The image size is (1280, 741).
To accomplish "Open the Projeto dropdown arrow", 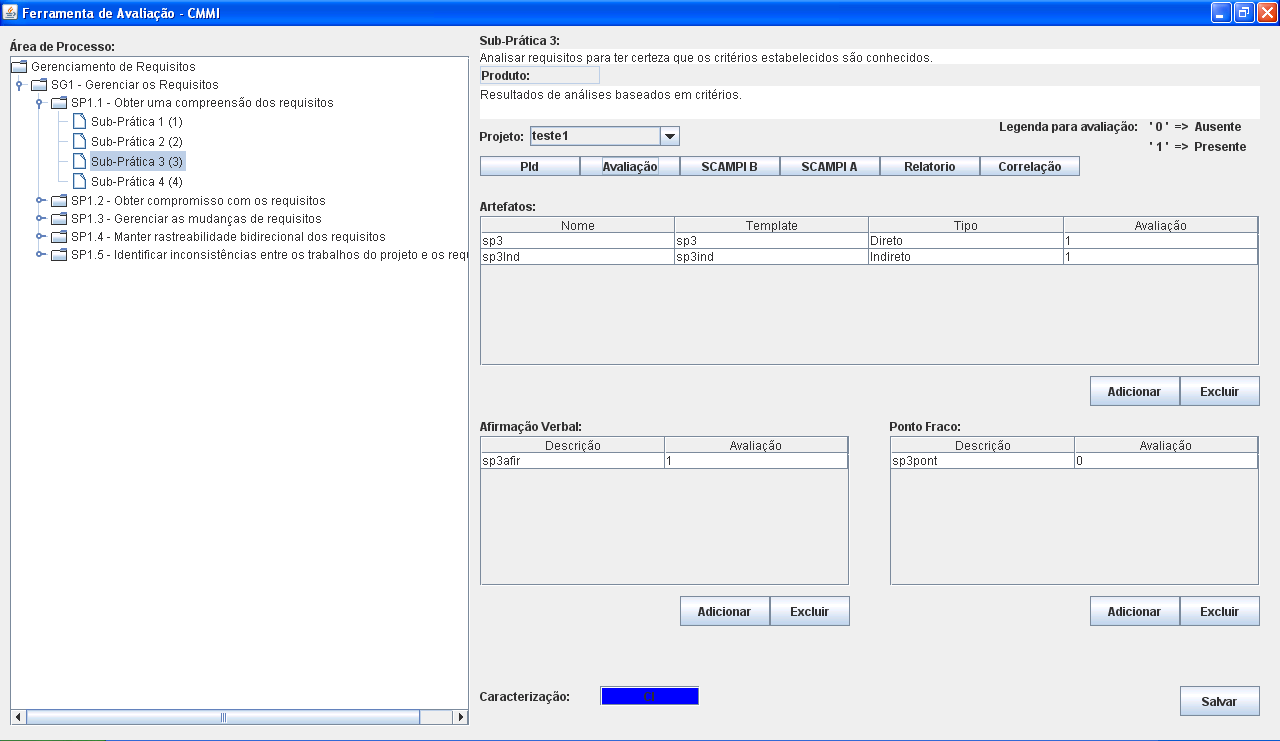I will [x=670, y=136].
